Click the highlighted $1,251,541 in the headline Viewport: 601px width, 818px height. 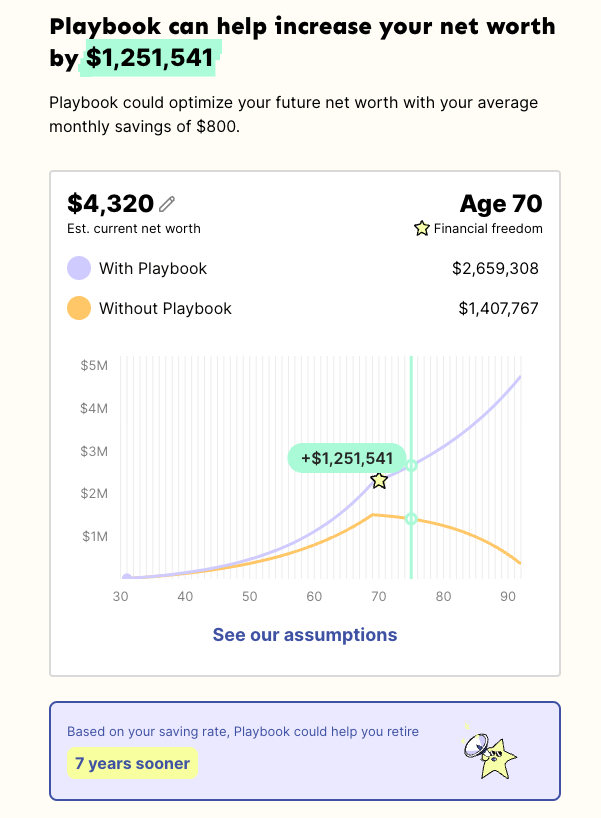[x=150, y=59]
